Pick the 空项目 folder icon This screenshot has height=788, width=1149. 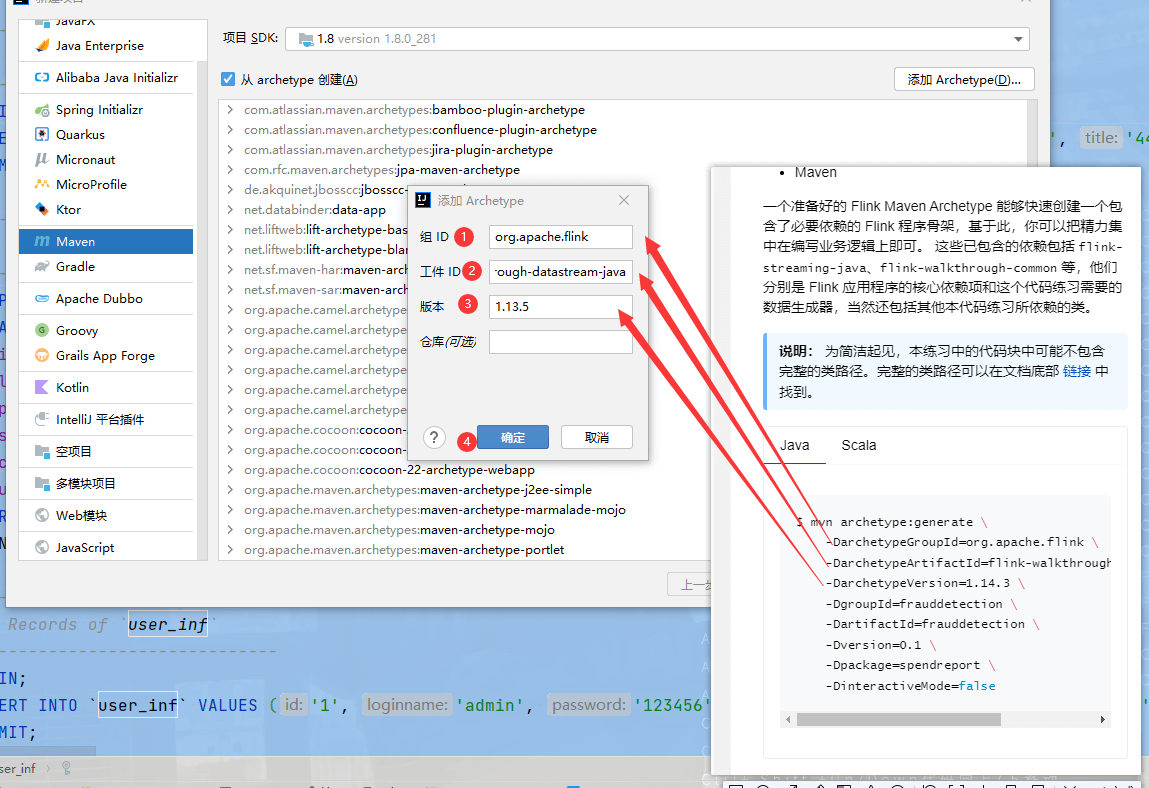[42, 452]
